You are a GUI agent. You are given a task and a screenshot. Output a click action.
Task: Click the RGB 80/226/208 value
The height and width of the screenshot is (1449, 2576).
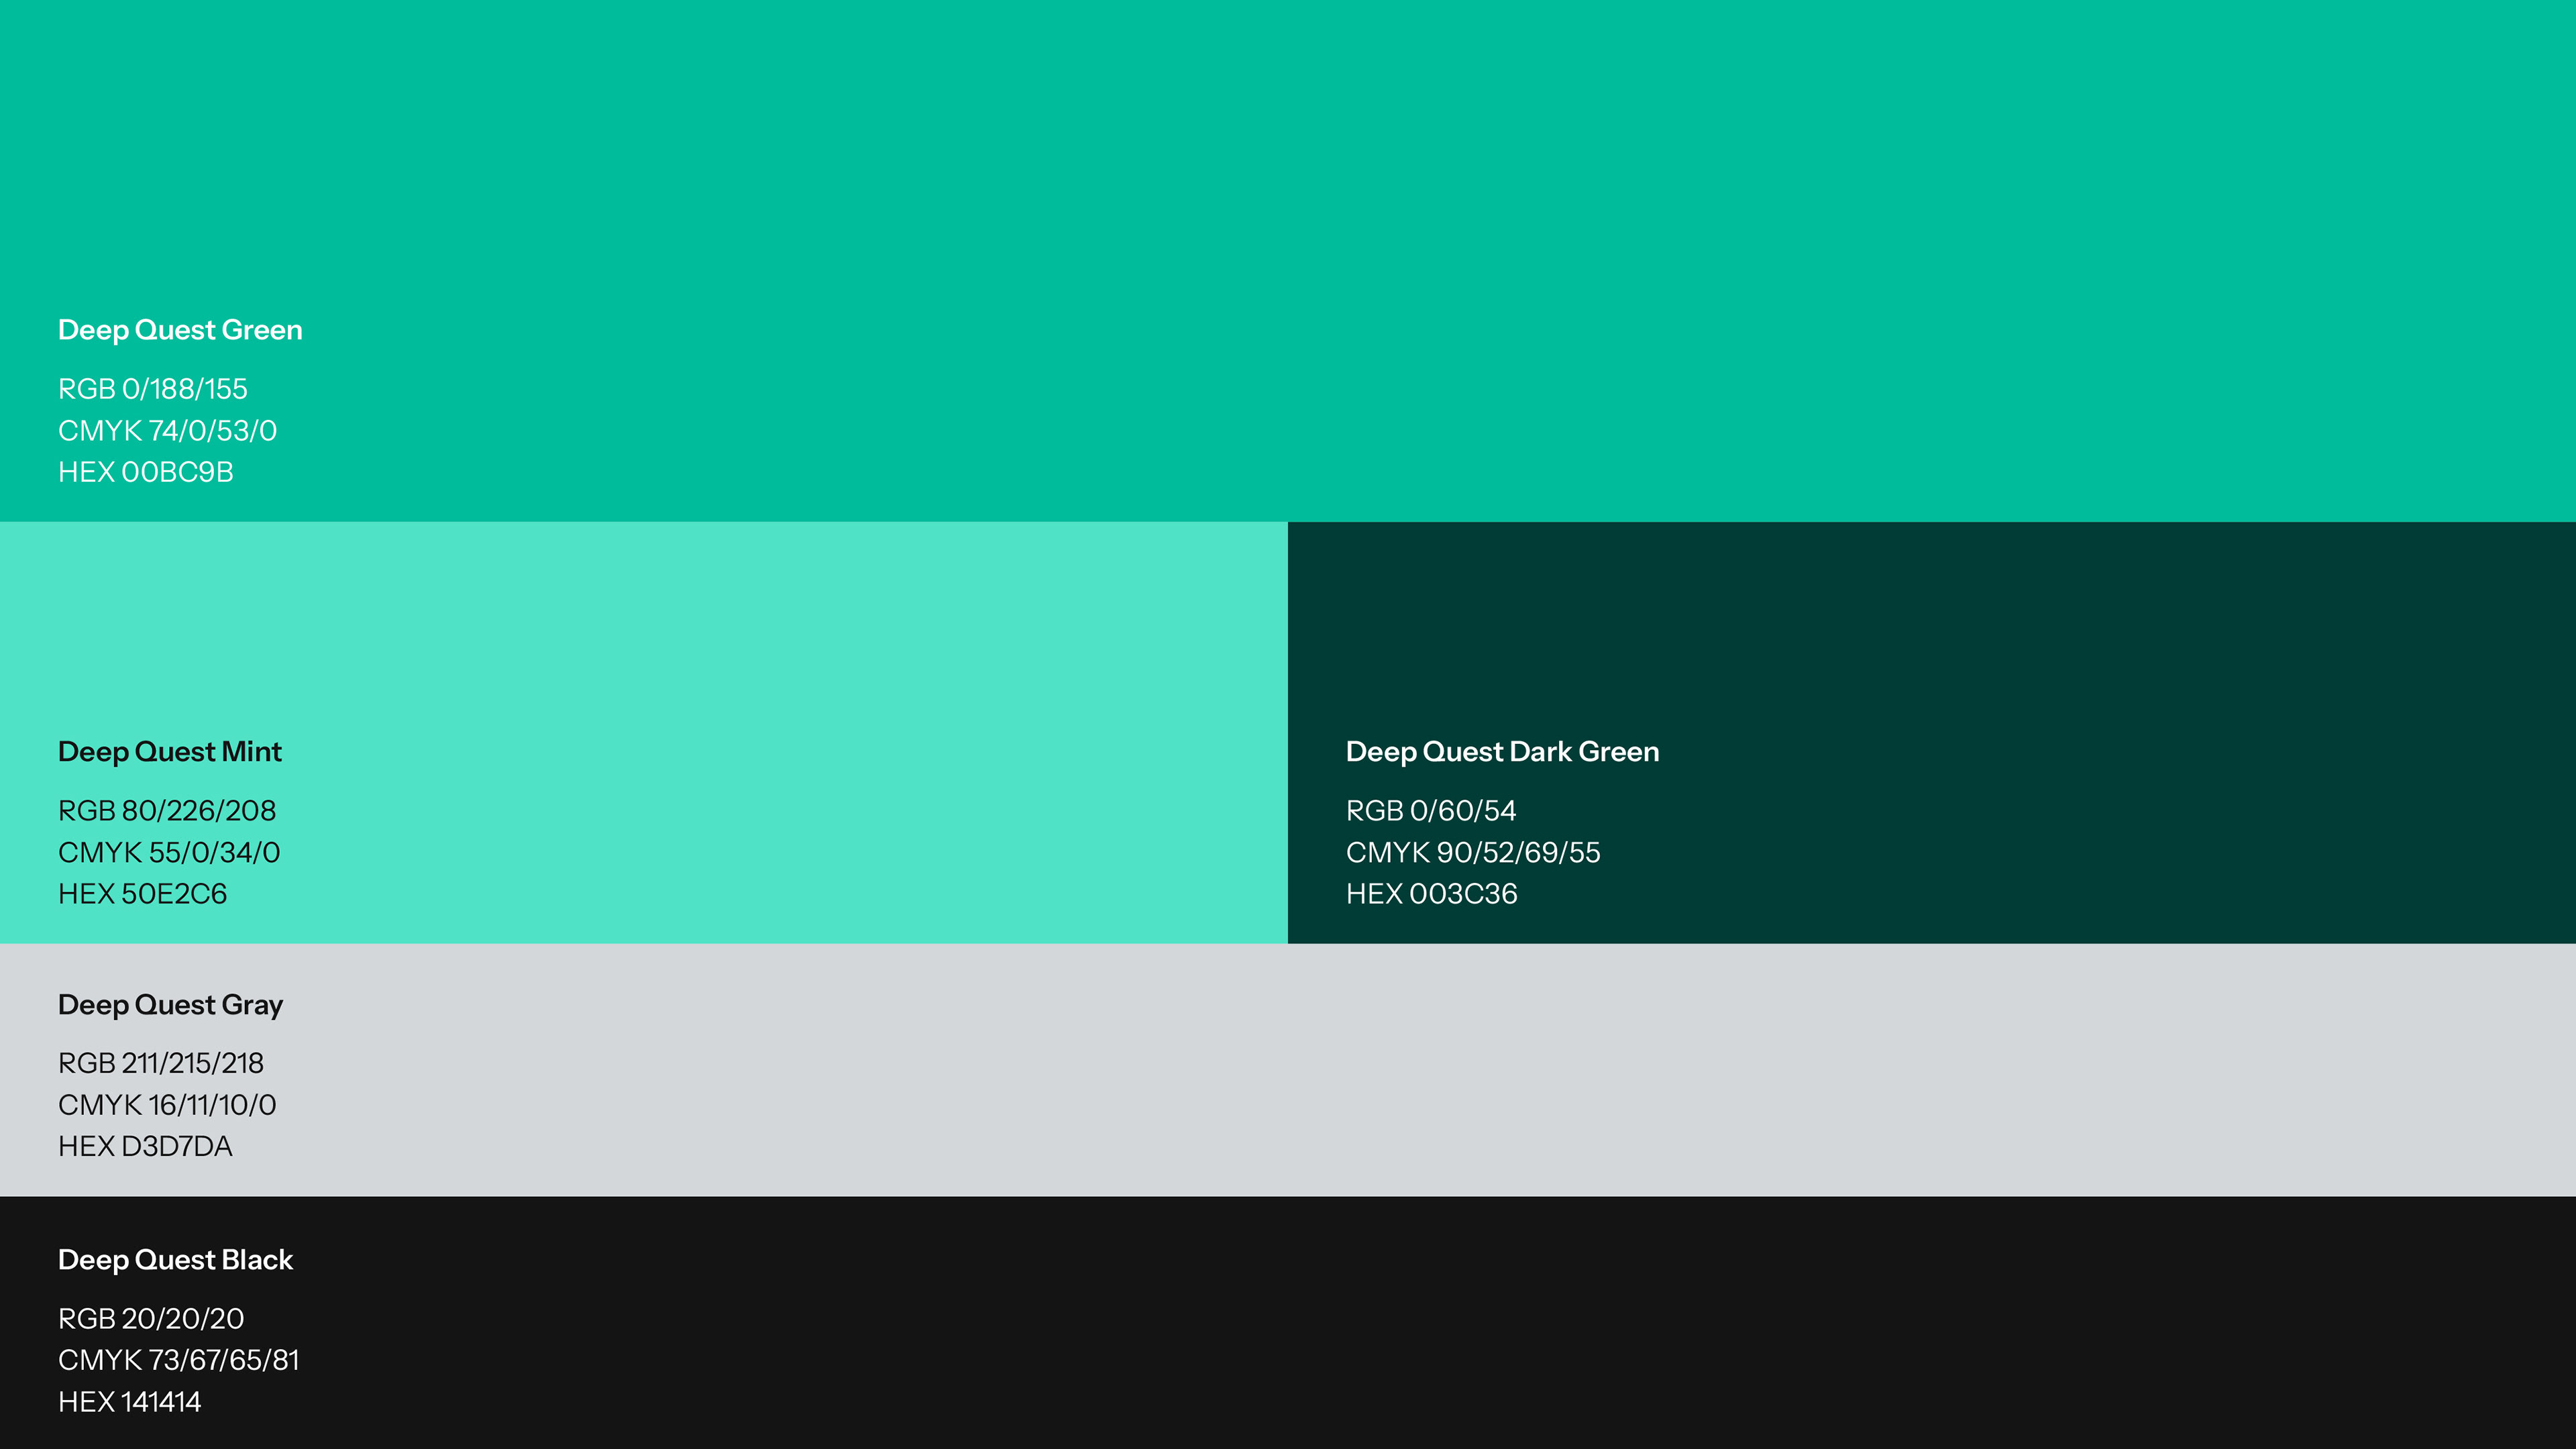coord(167,811)
